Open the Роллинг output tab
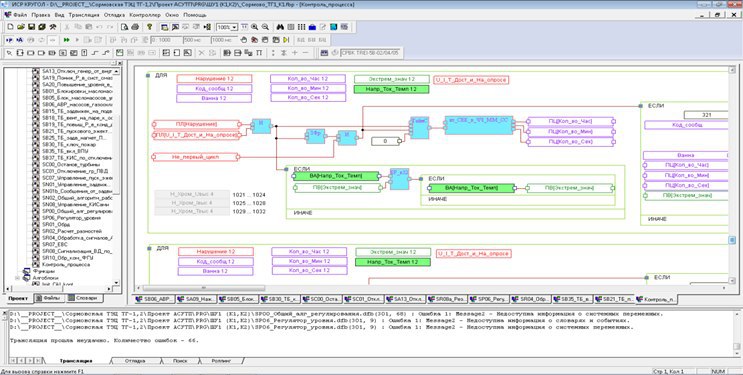 [x=221, y=361]
